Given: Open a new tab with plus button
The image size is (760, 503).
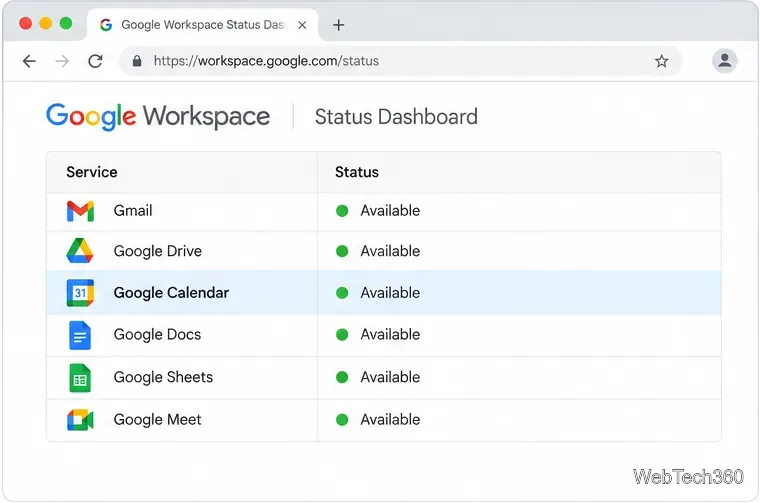Looking at the screenshot, I should pos(339,25).
